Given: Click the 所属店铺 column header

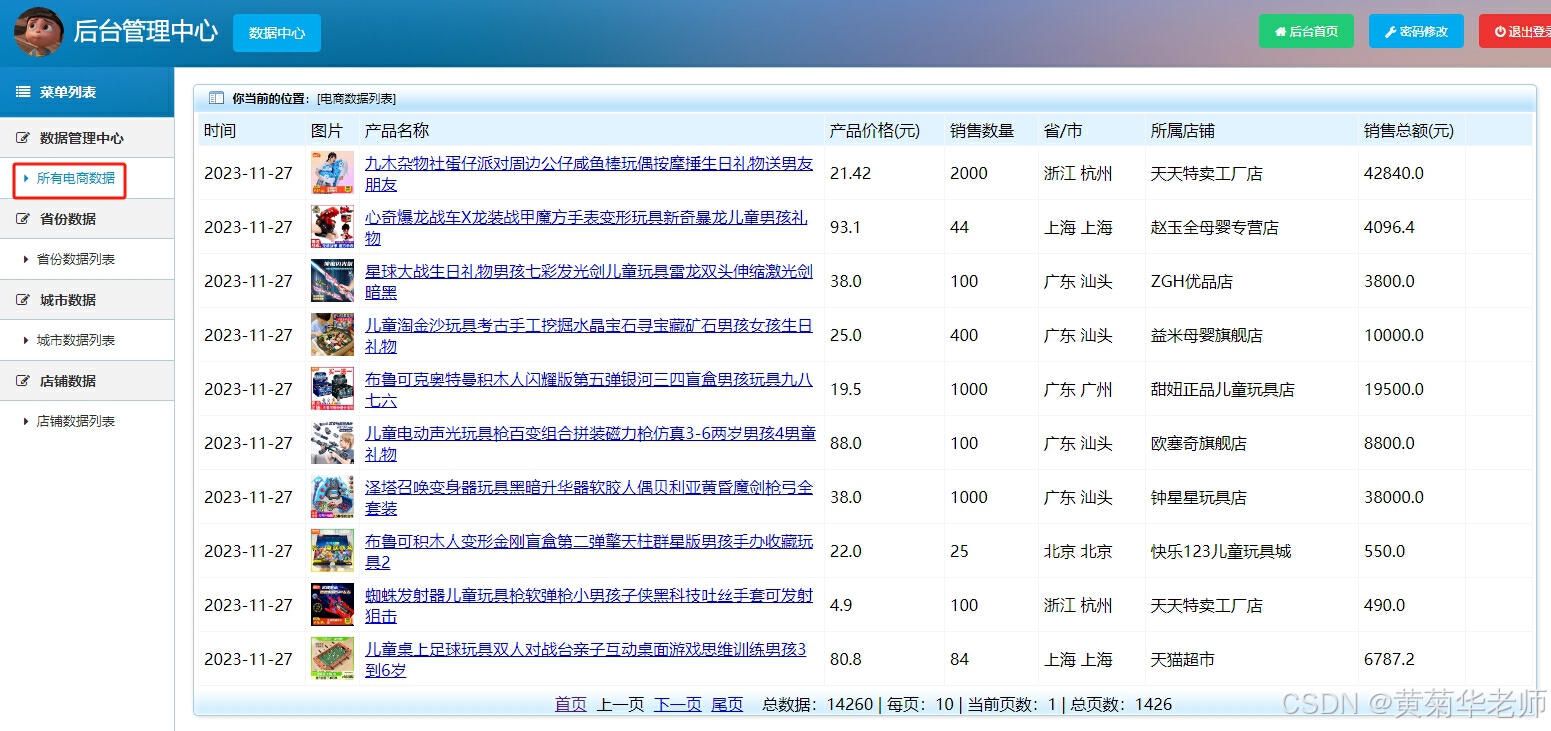Looking at the screenshot, I should click(1183, 131).
